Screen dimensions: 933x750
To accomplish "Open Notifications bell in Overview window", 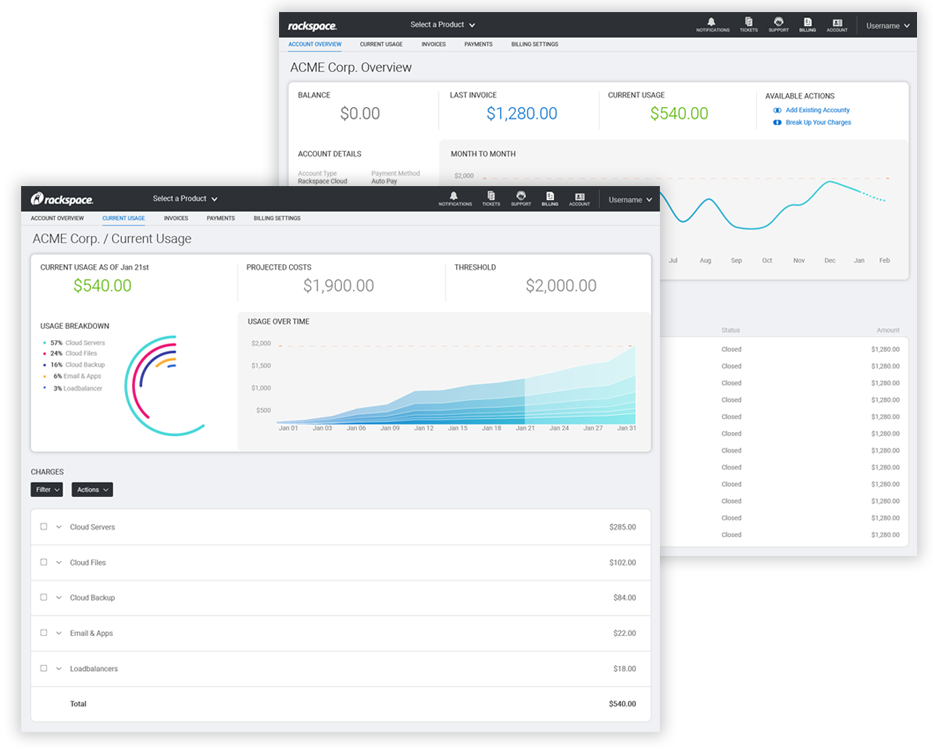I will pyautogui.click(x=712, y=24).
